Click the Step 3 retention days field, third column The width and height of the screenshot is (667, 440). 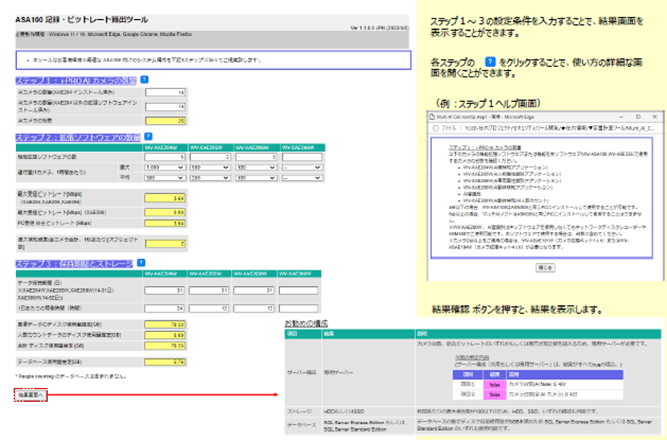pyautogui.click(x=254, y=291)
